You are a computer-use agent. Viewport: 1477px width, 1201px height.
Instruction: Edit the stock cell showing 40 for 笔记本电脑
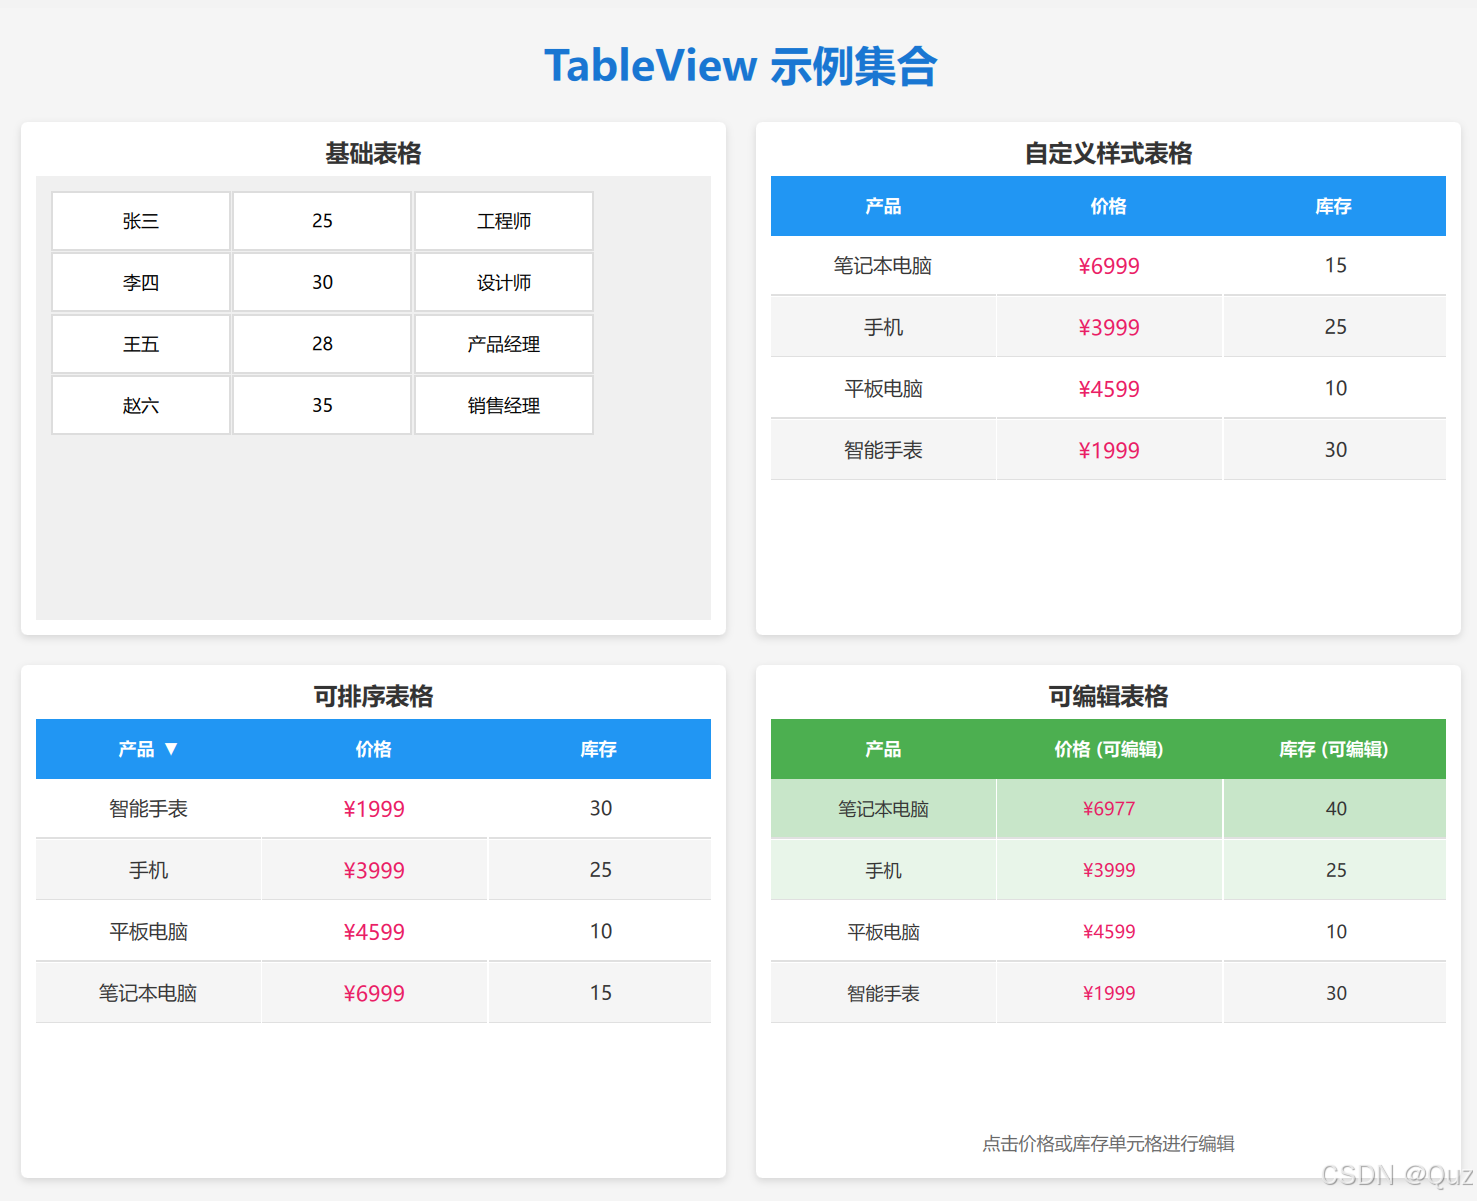(1335, 808)
